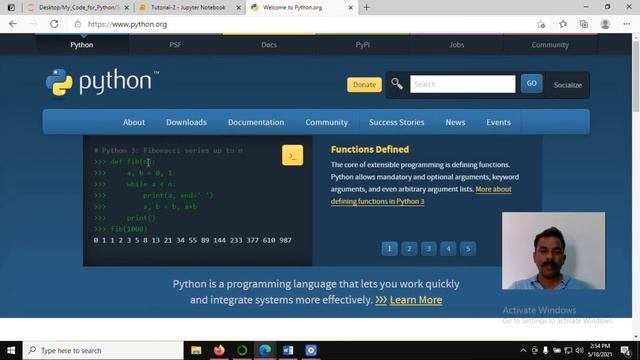Open Microsoft Word from taskbar

tap(288, 350)
